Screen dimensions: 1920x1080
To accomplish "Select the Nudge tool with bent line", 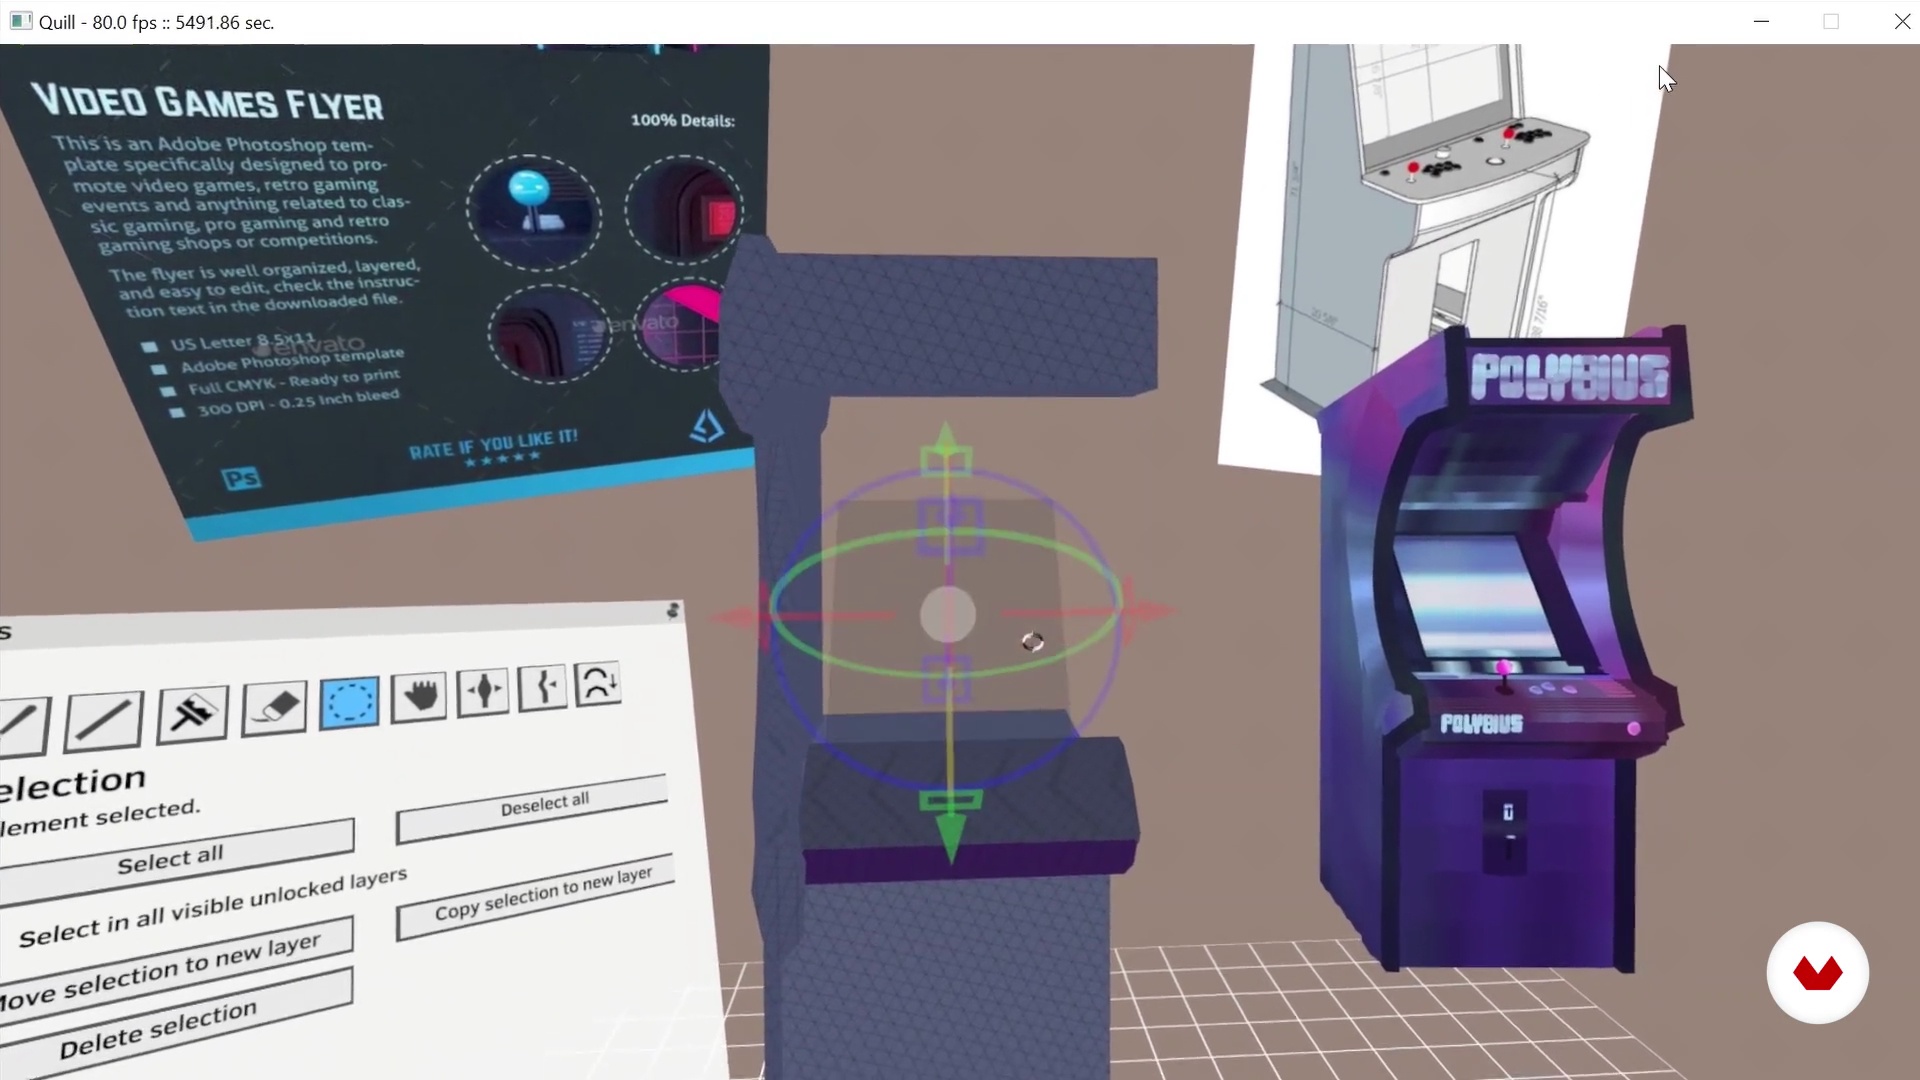I will (544, 687).
